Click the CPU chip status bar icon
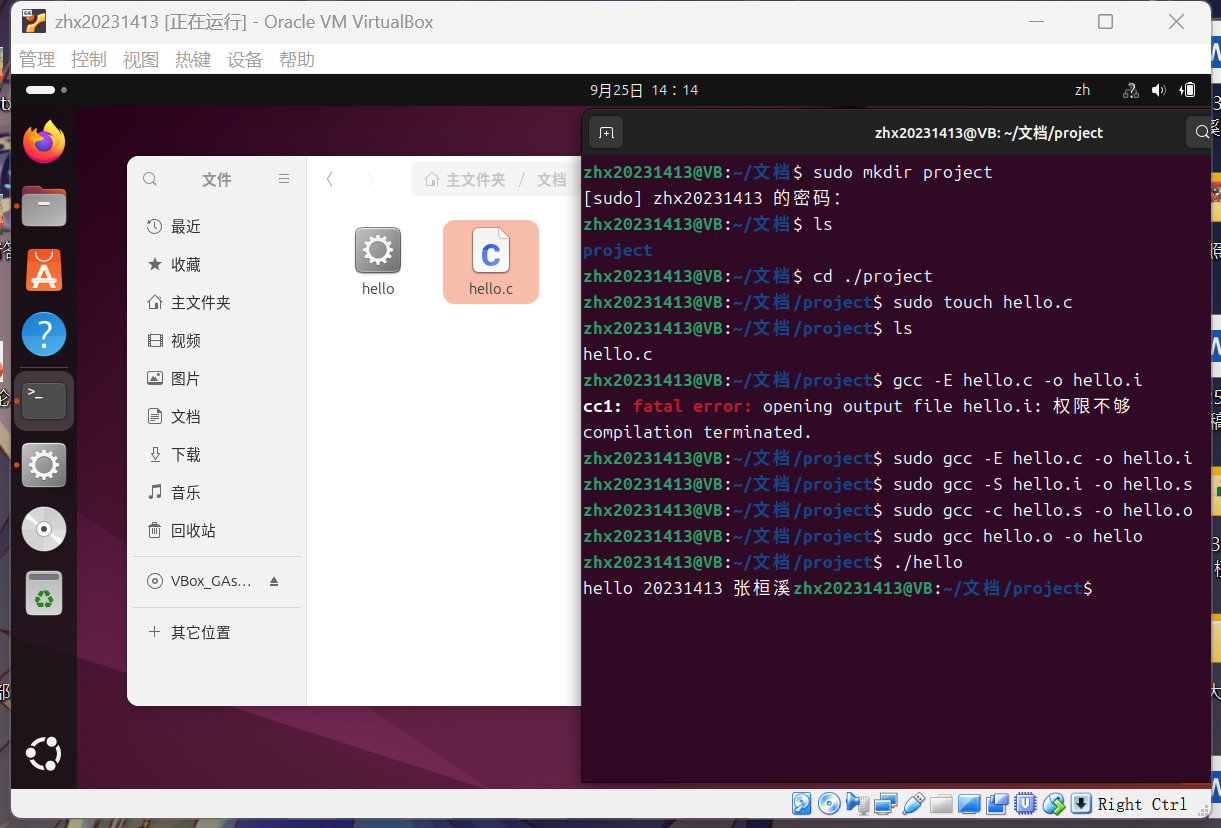1221x828 pixels. pos(1025,804)
